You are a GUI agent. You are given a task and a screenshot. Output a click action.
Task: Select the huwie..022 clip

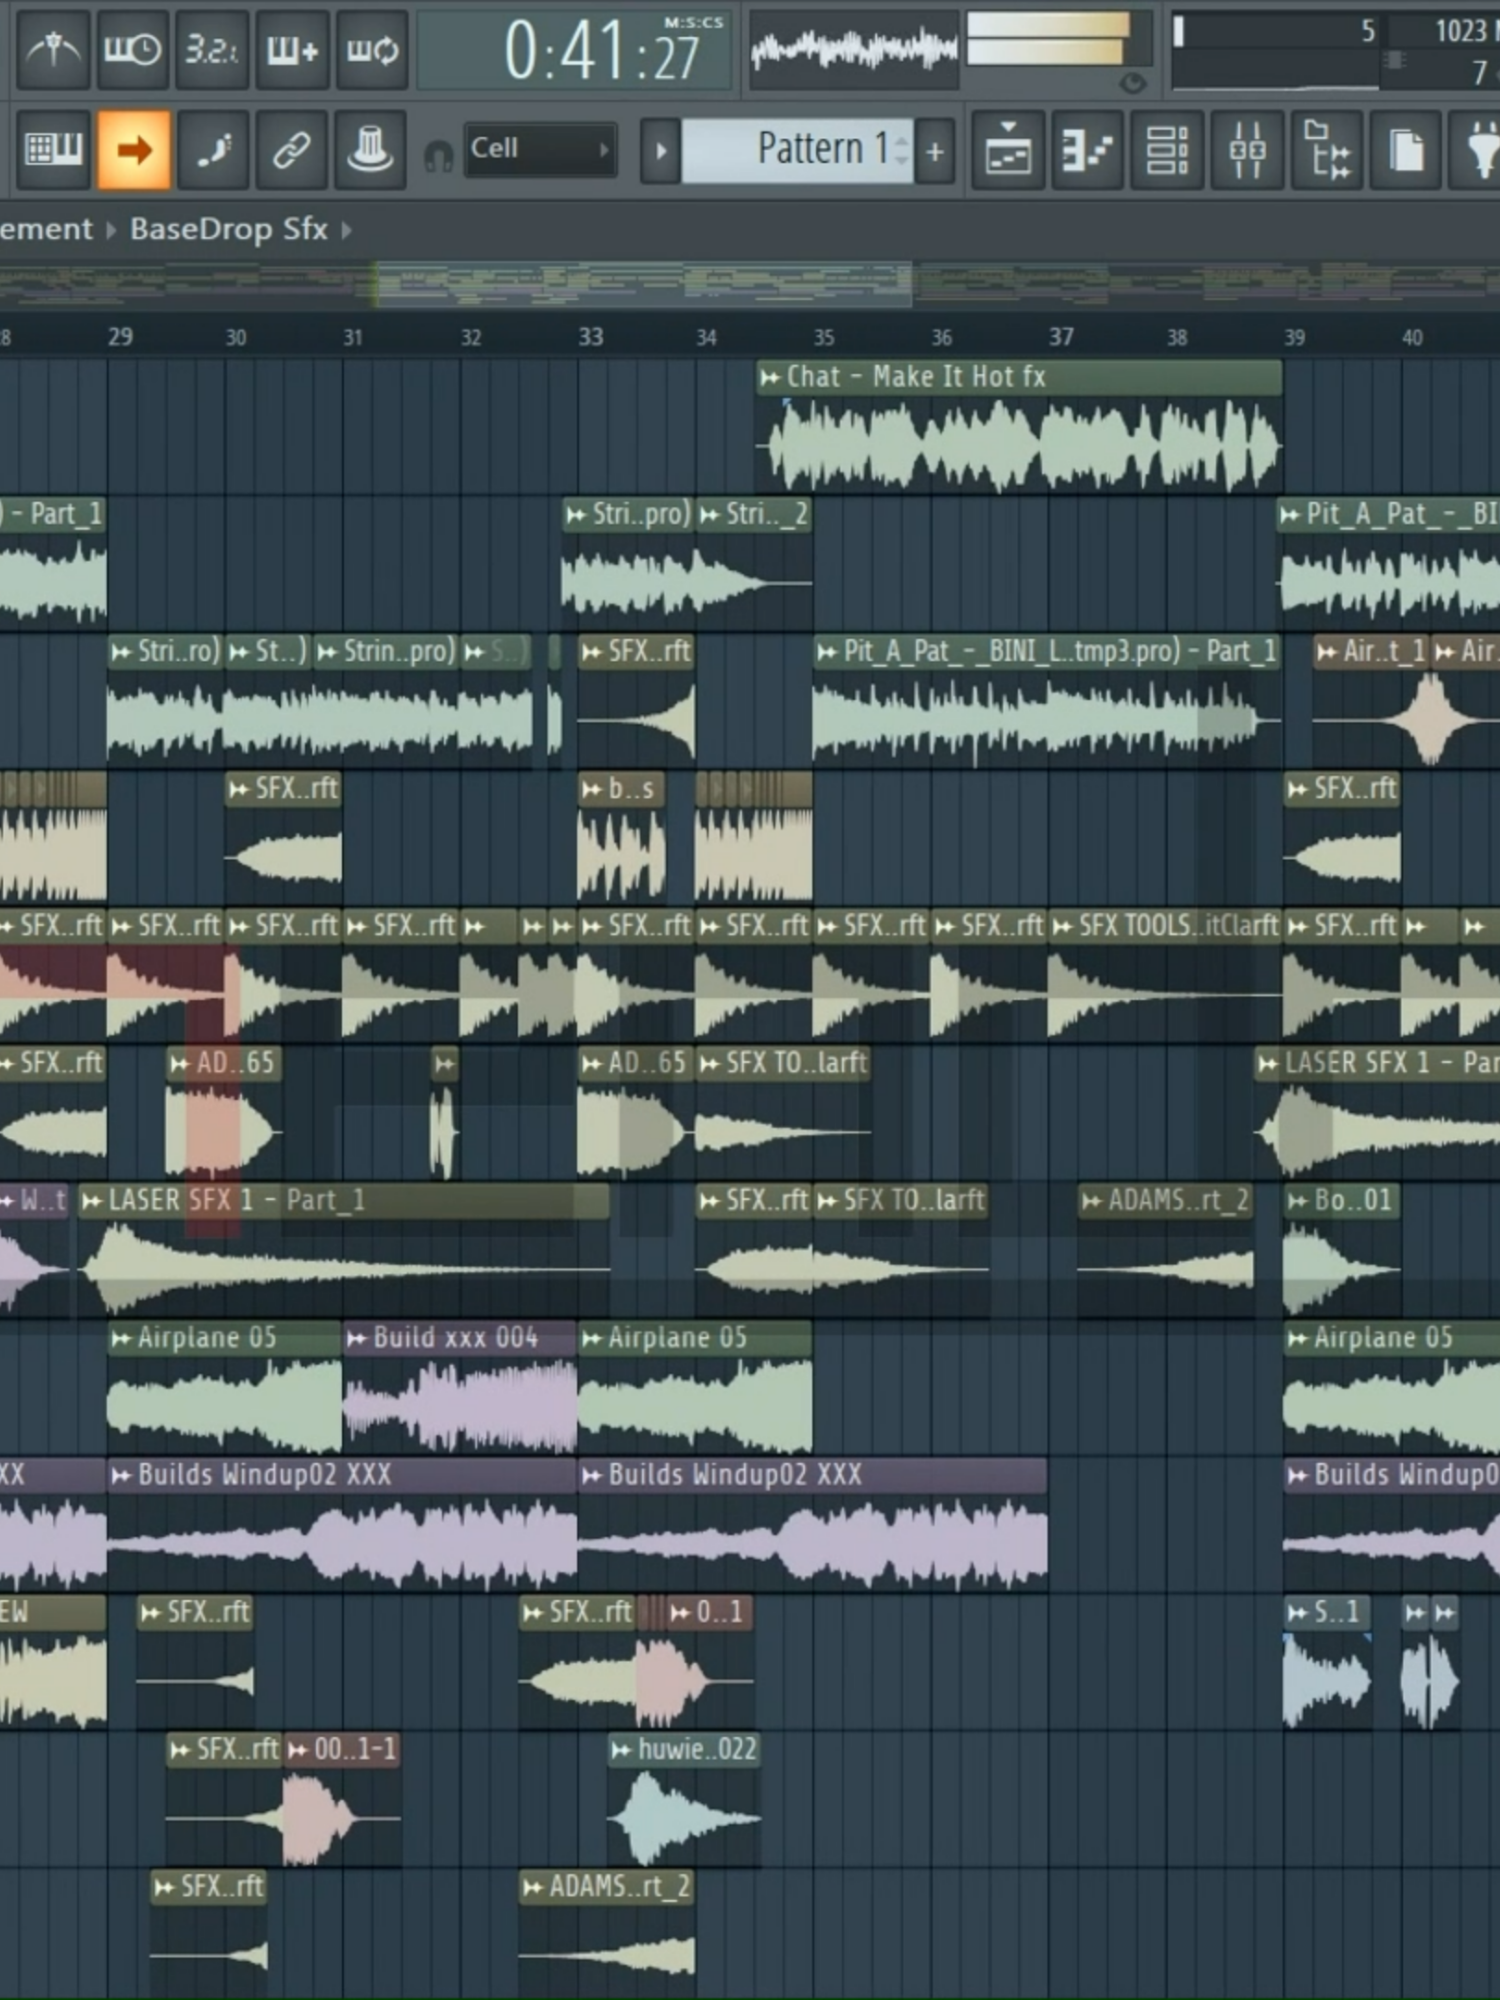684,1799
